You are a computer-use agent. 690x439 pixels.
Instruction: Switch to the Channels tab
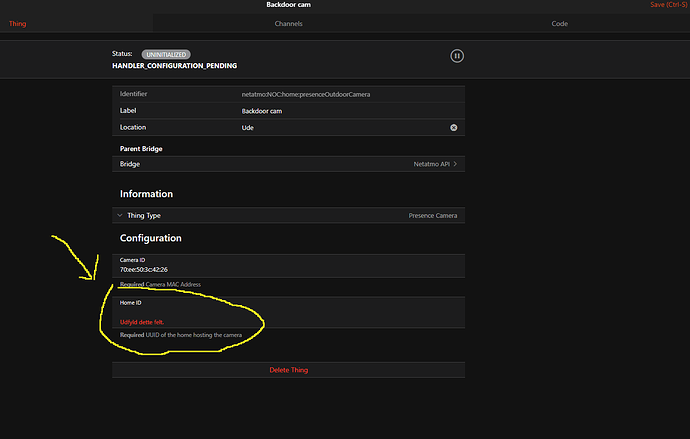point(288,24)
